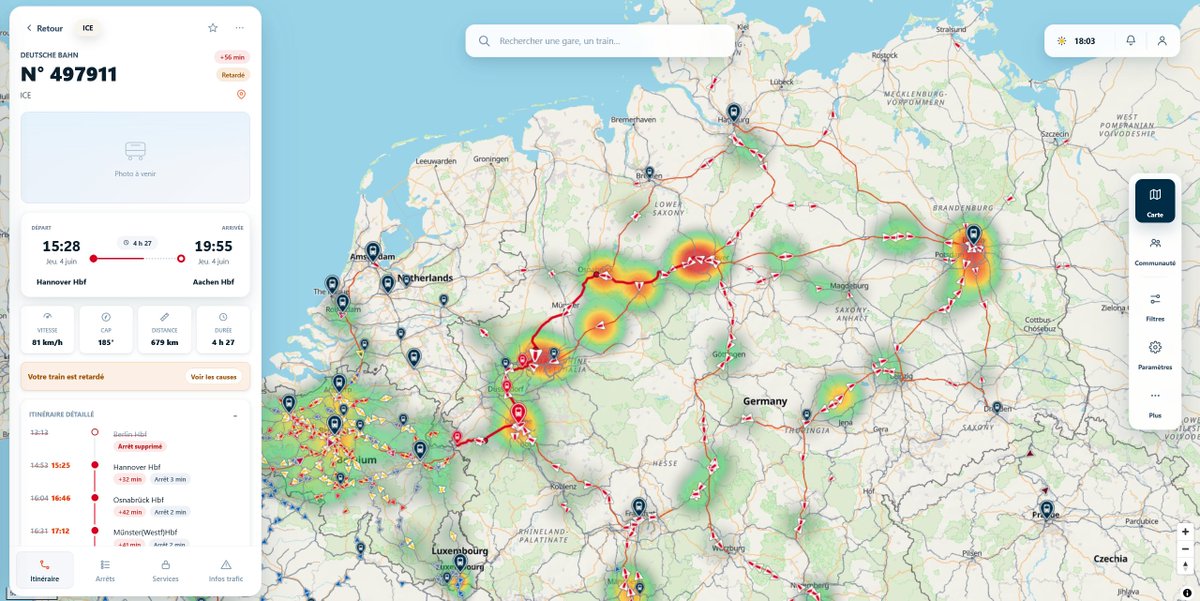
Task: Switch to the Itinéraire tab
Action: pos(44,570)
